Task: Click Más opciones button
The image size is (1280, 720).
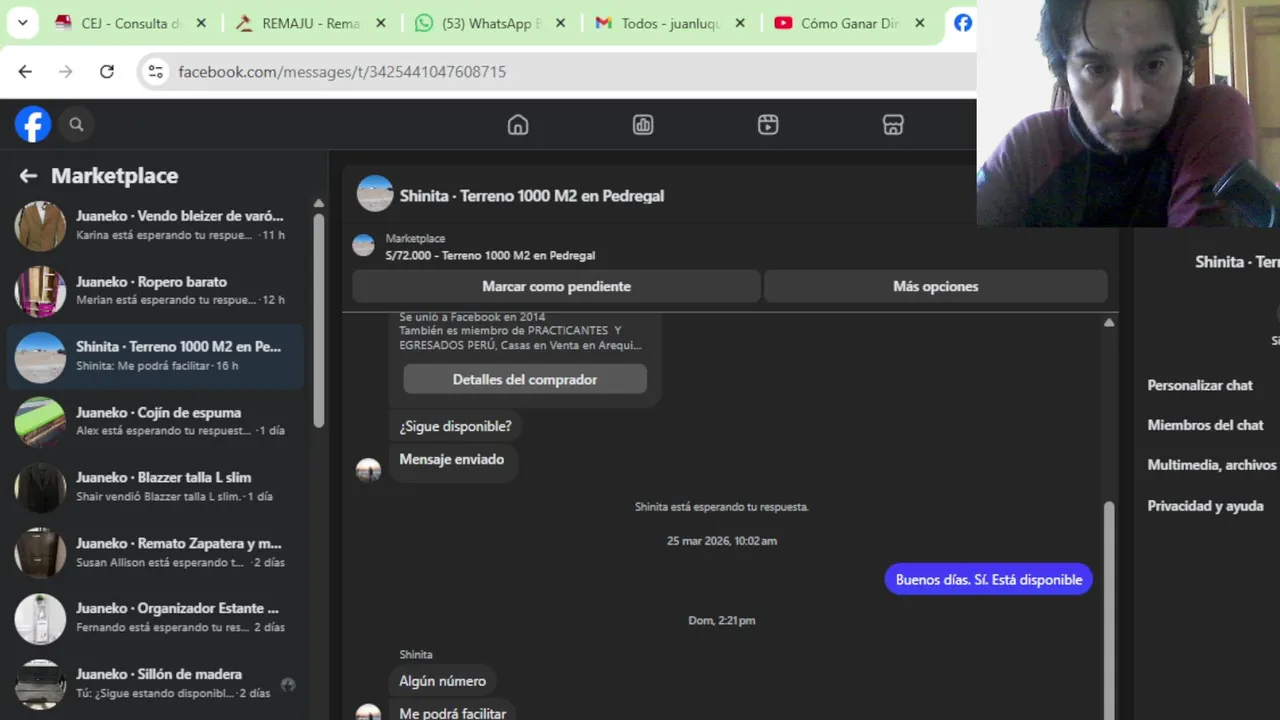Action: [935, 286]
